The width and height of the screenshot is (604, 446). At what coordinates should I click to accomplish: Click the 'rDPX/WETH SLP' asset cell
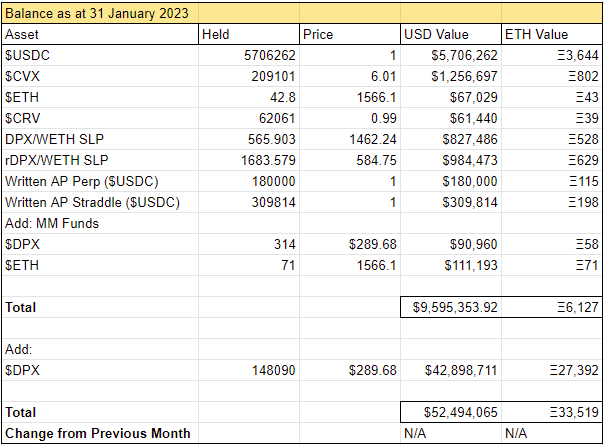pos(57,160)
